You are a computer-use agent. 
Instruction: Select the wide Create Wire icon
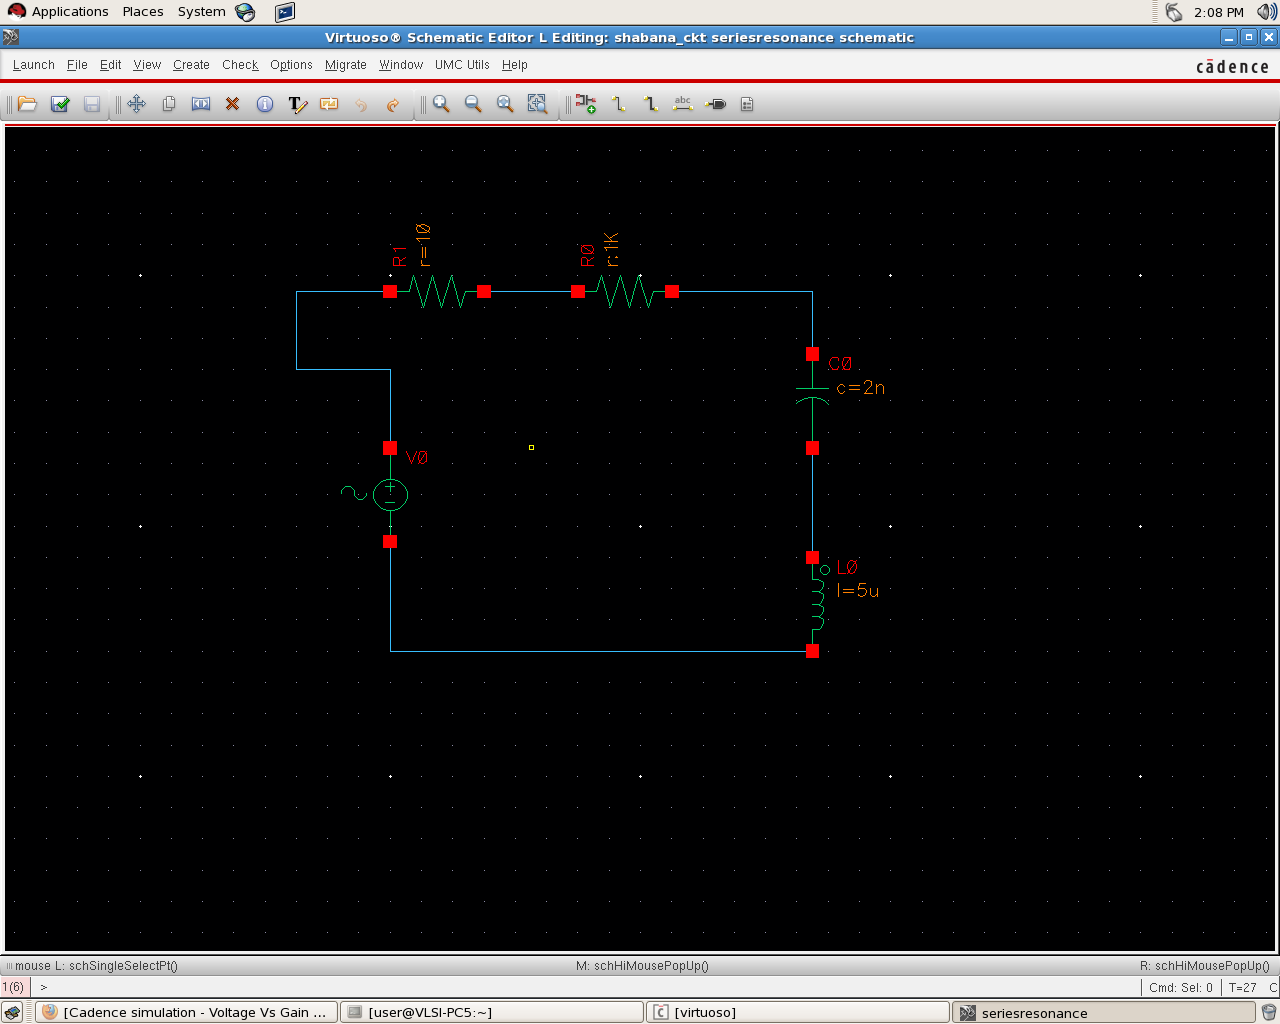[x=651, y=104]
